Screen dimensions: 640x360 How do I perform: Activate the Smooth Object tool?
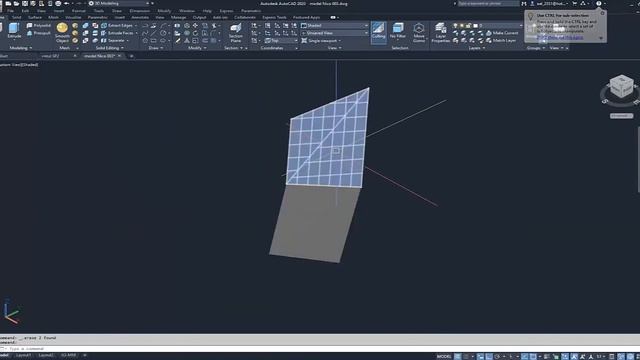(62, 33)
